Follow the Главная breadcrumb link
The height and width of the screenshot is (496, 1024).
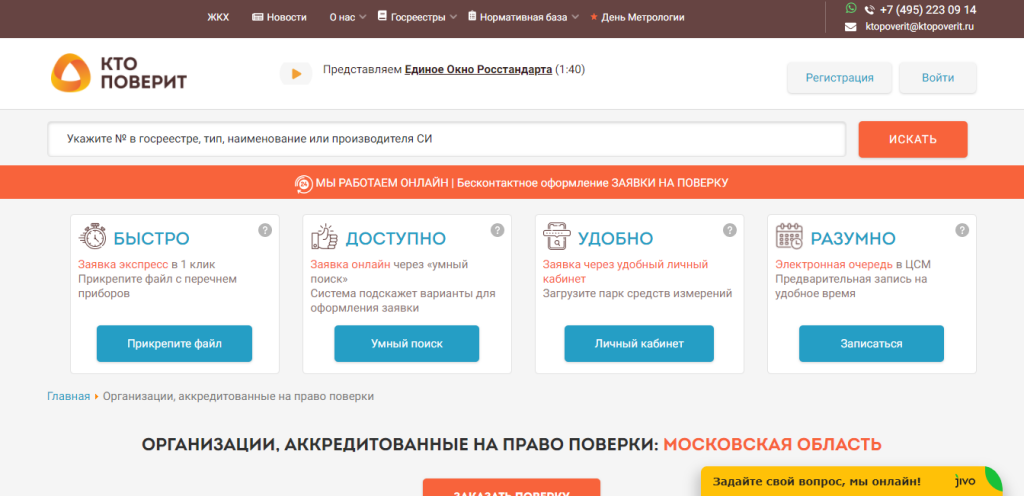point(68,396)
